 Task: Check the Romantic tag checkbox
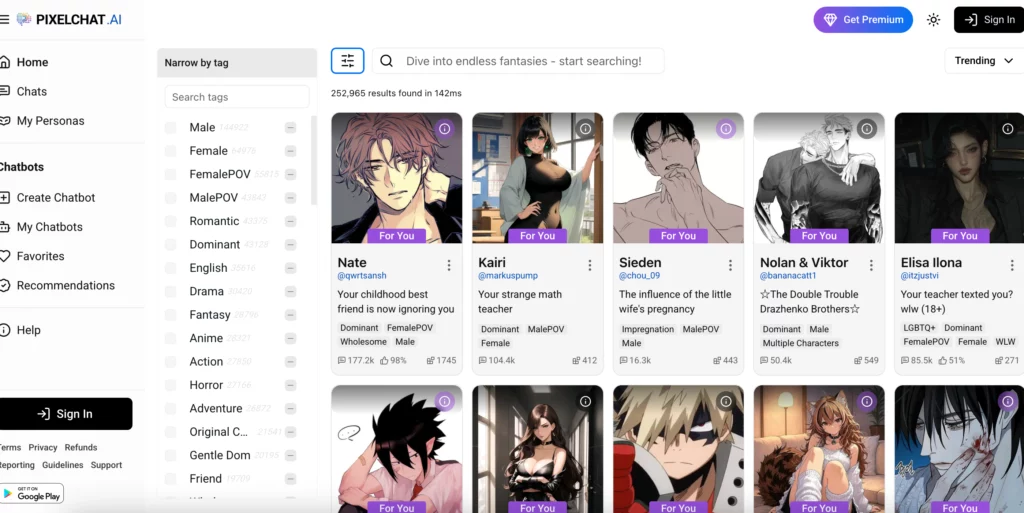(x=170, y=221)
